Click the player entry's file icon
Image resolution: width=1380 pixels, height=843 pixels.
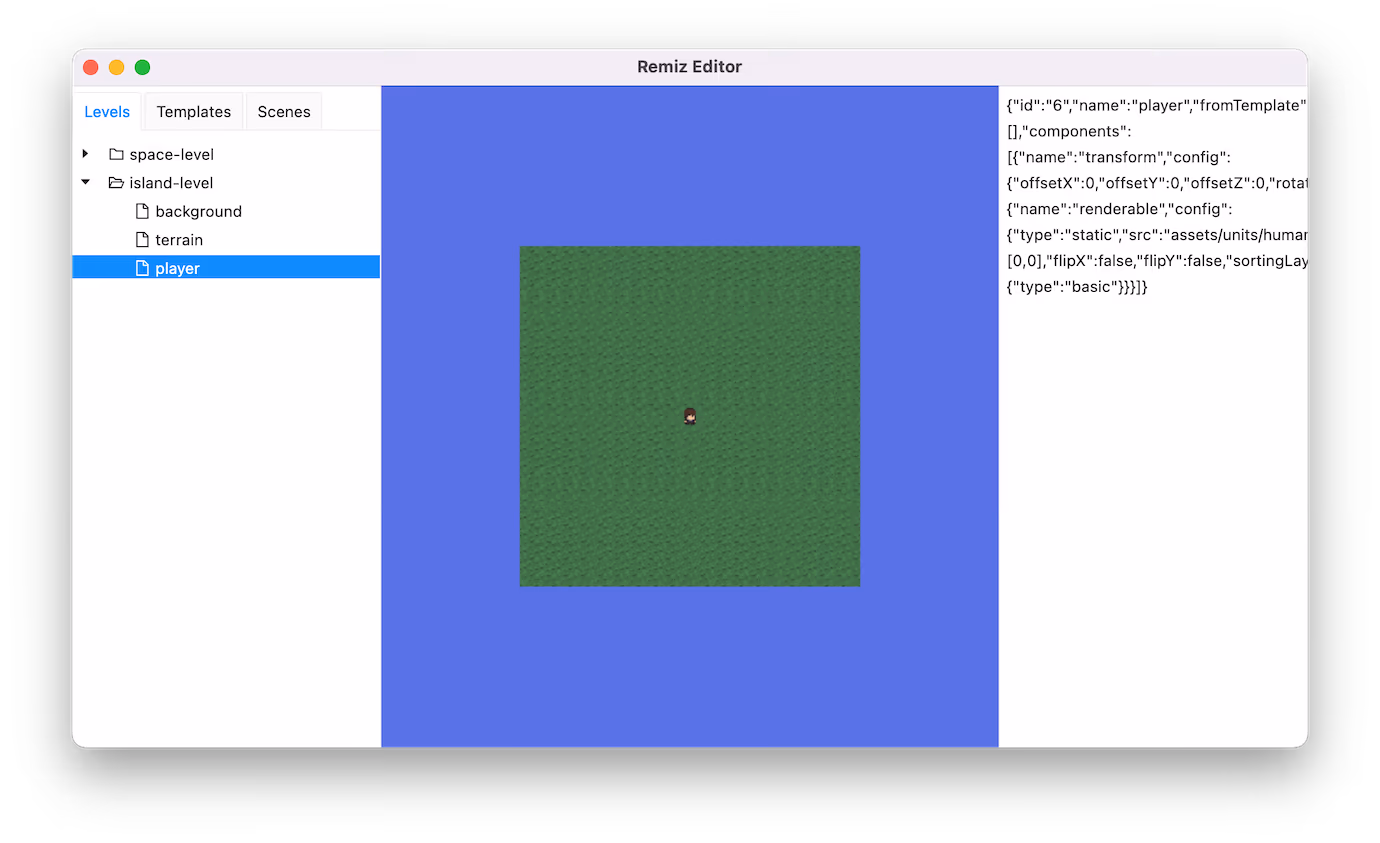coord(142,268)
